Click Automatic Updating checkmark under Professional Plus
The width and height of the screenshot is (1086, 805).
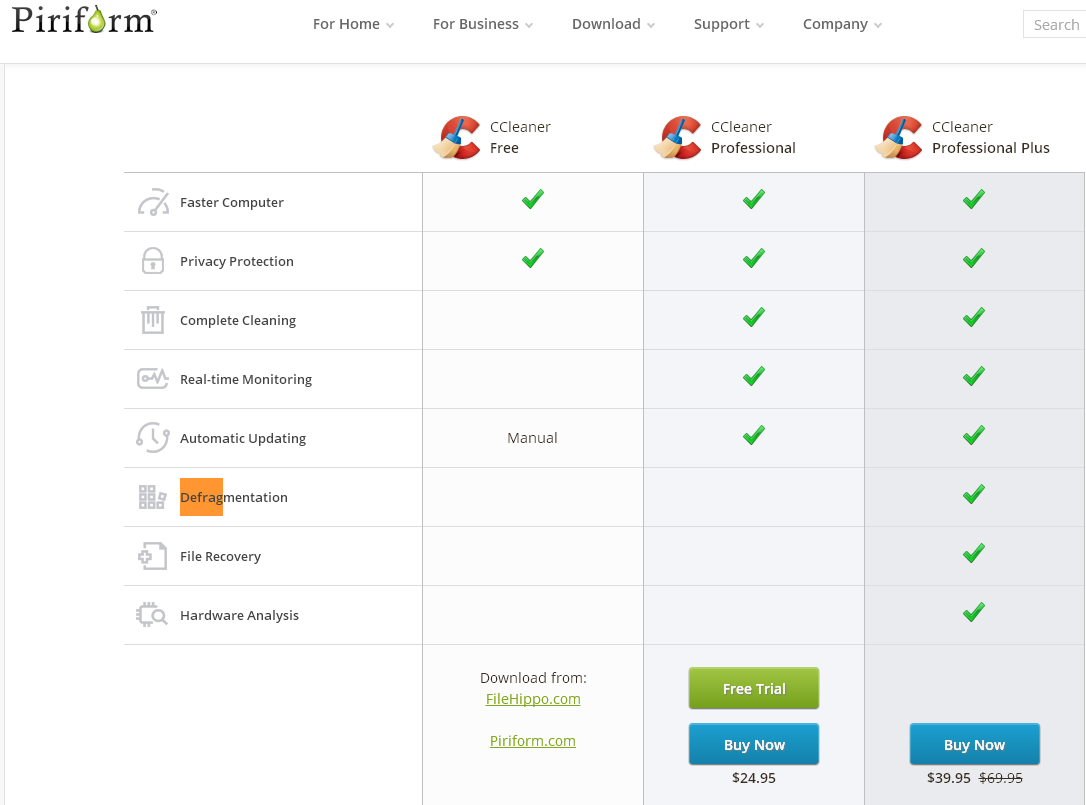(974, 435)
